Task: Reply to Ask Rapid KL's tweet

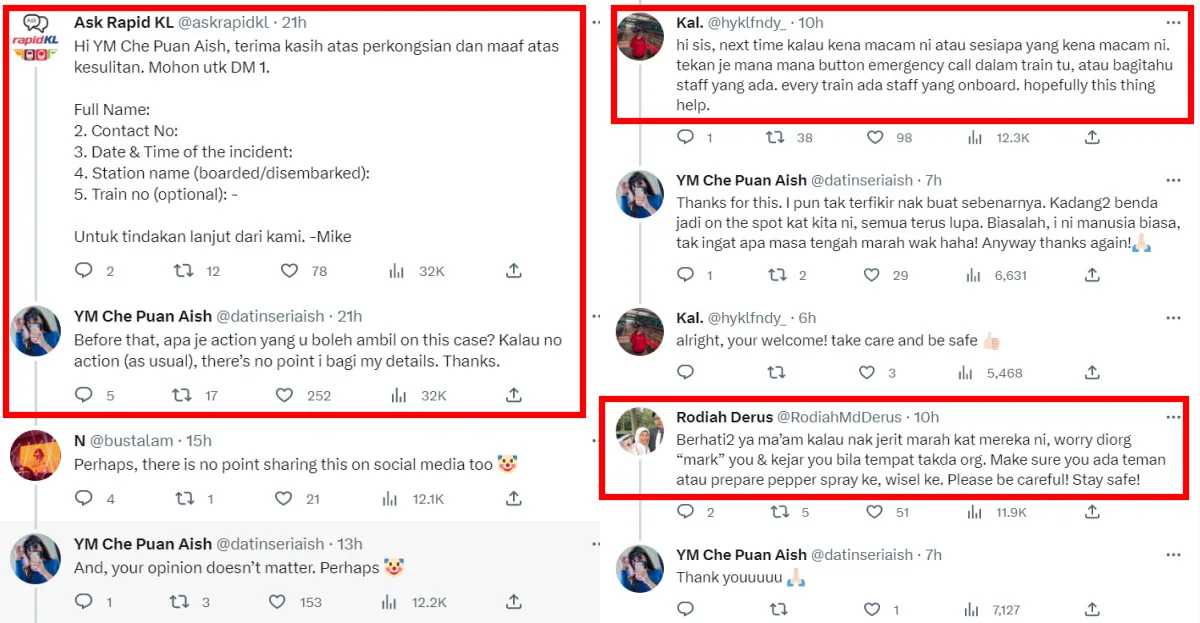Action: pyautogui.click(x=84, y=271)
